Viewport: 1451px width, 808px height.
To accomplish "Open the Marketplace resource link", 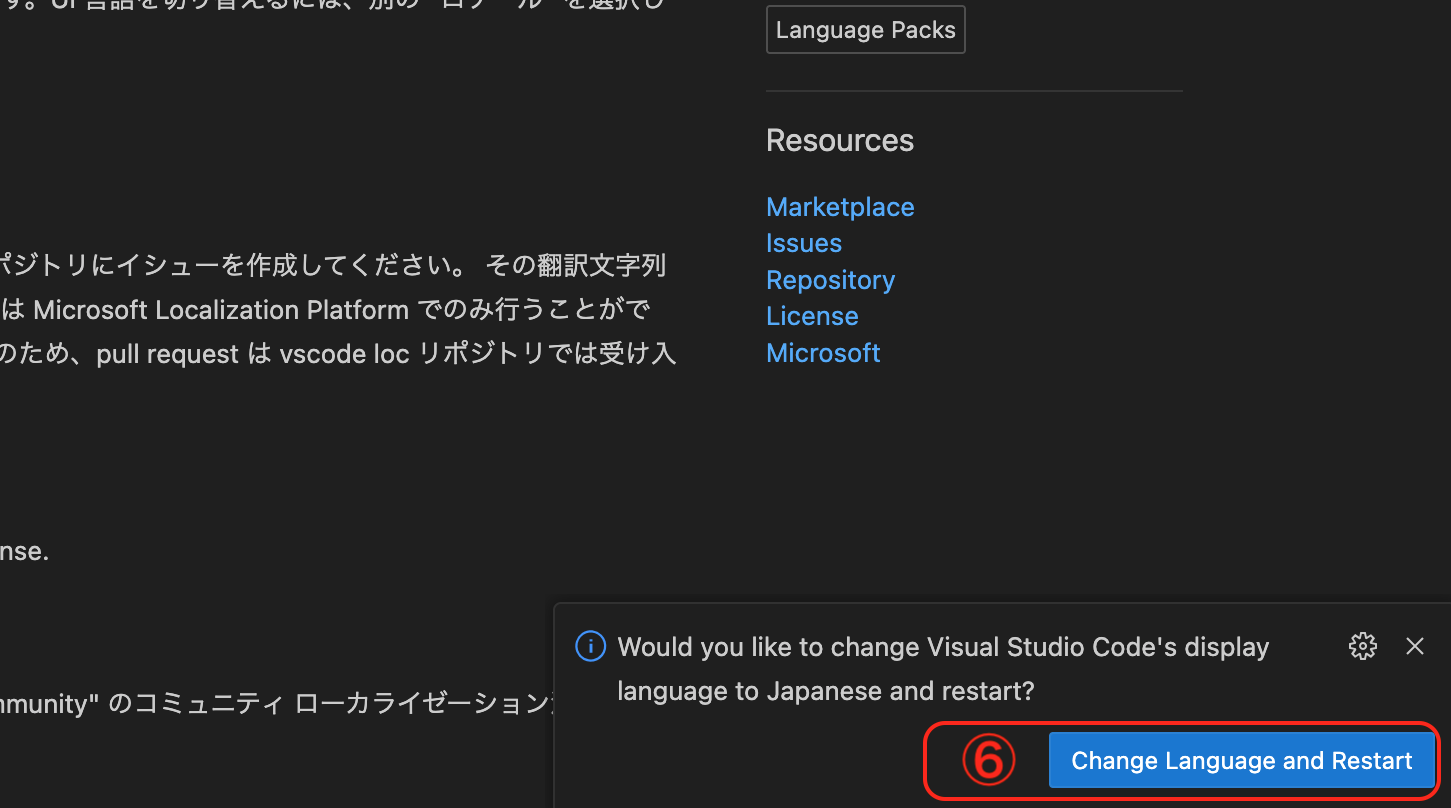I will (840, 207).
